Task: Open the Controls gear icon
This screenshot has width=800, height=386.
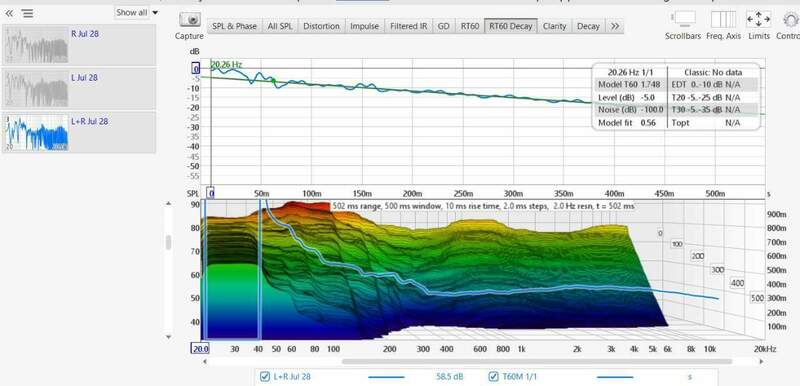Action: [791, 20]
